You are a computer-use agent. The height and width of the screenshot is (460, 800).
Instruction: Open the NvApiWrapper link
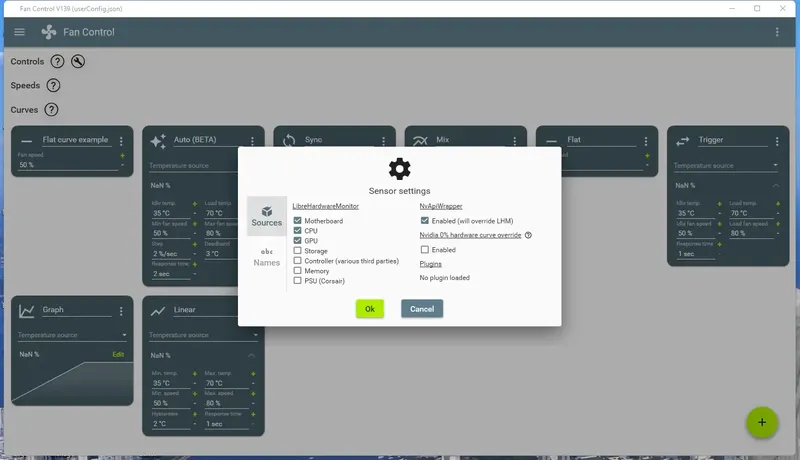coord(441,206)
